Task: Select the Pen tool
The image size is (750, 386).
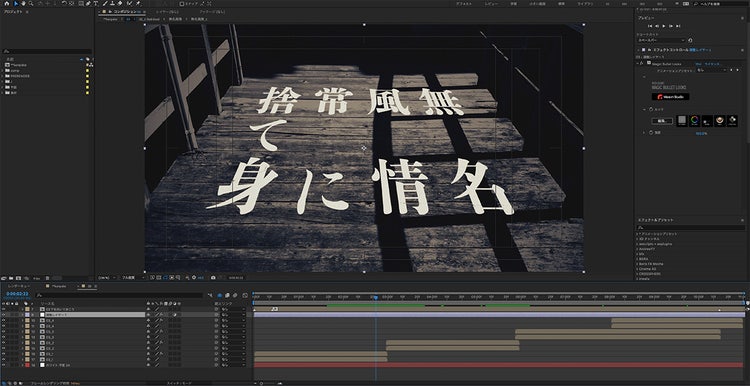Action: 88,3
